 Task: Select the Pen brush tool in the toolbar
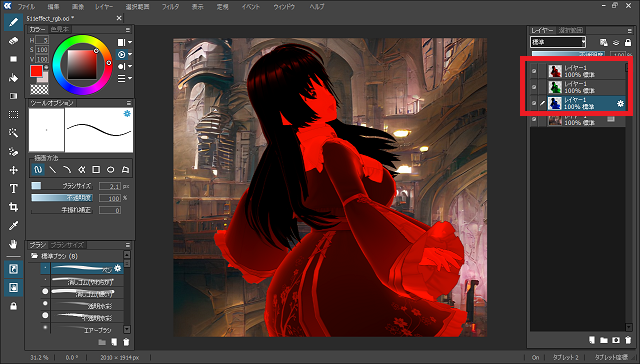pos(13,22)
